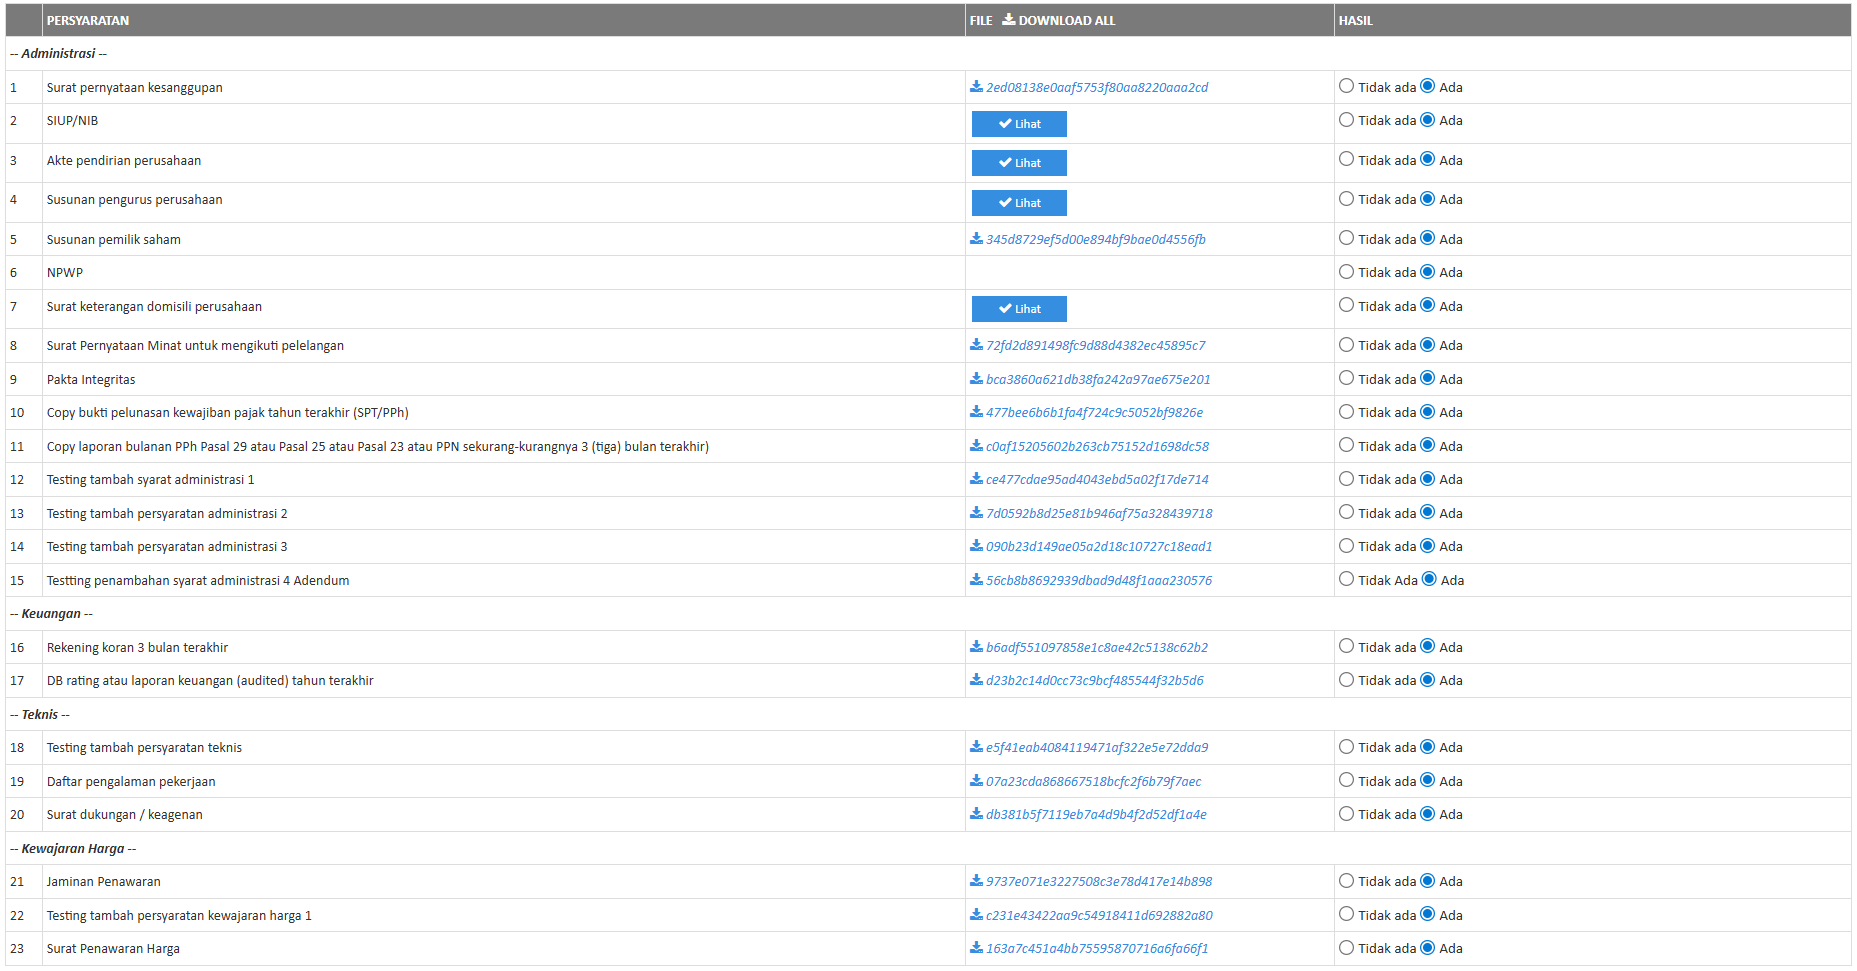This screenshot has width=1857, height=971.
Task: Click the PERSYARATAN column header
Action: click(x=88, y=20)
